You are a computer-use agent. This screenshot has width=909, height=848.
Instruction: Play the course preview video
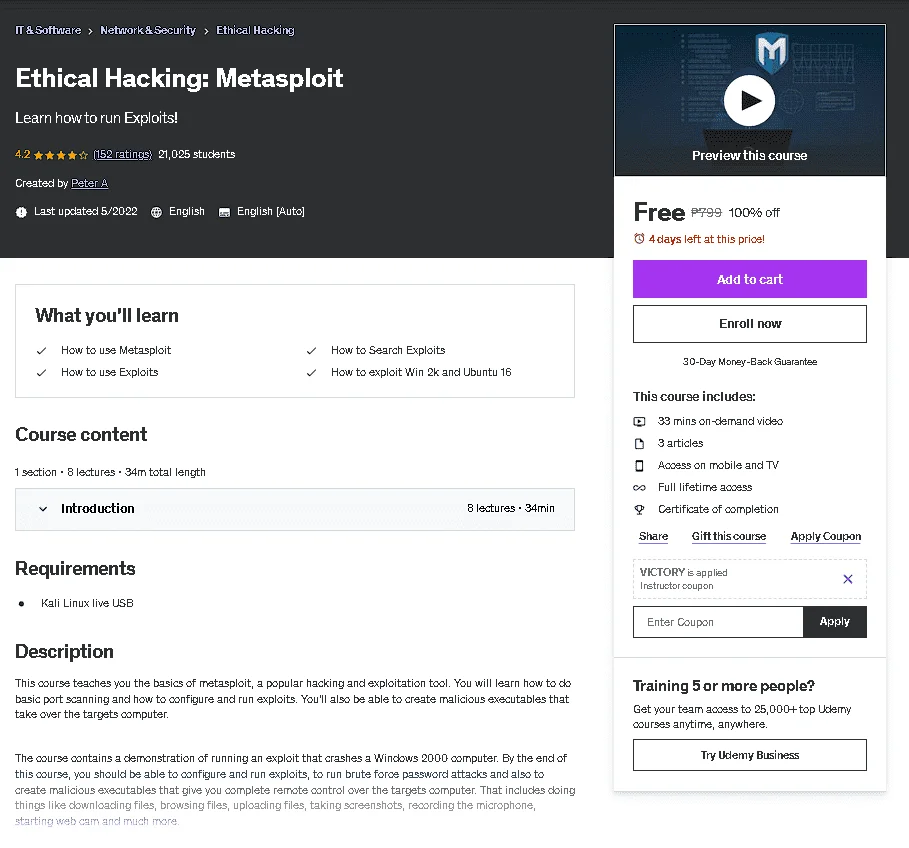[749, 101]
